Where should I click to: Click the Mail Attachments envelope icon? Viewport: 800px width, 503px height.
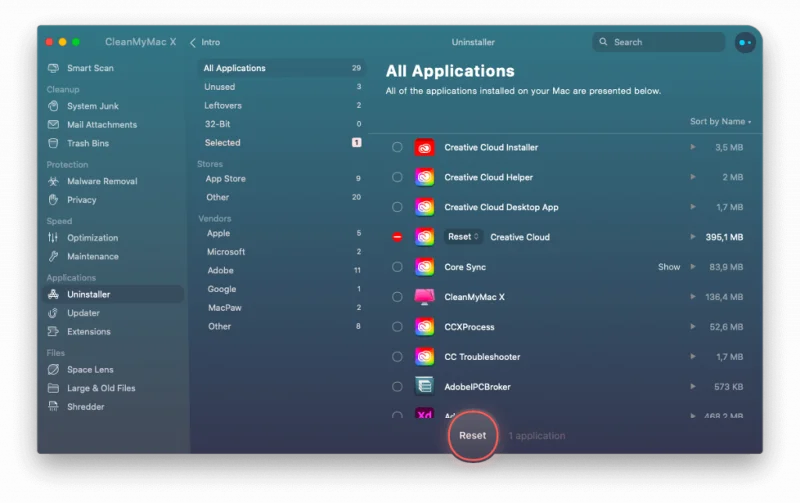coord(53,124)
